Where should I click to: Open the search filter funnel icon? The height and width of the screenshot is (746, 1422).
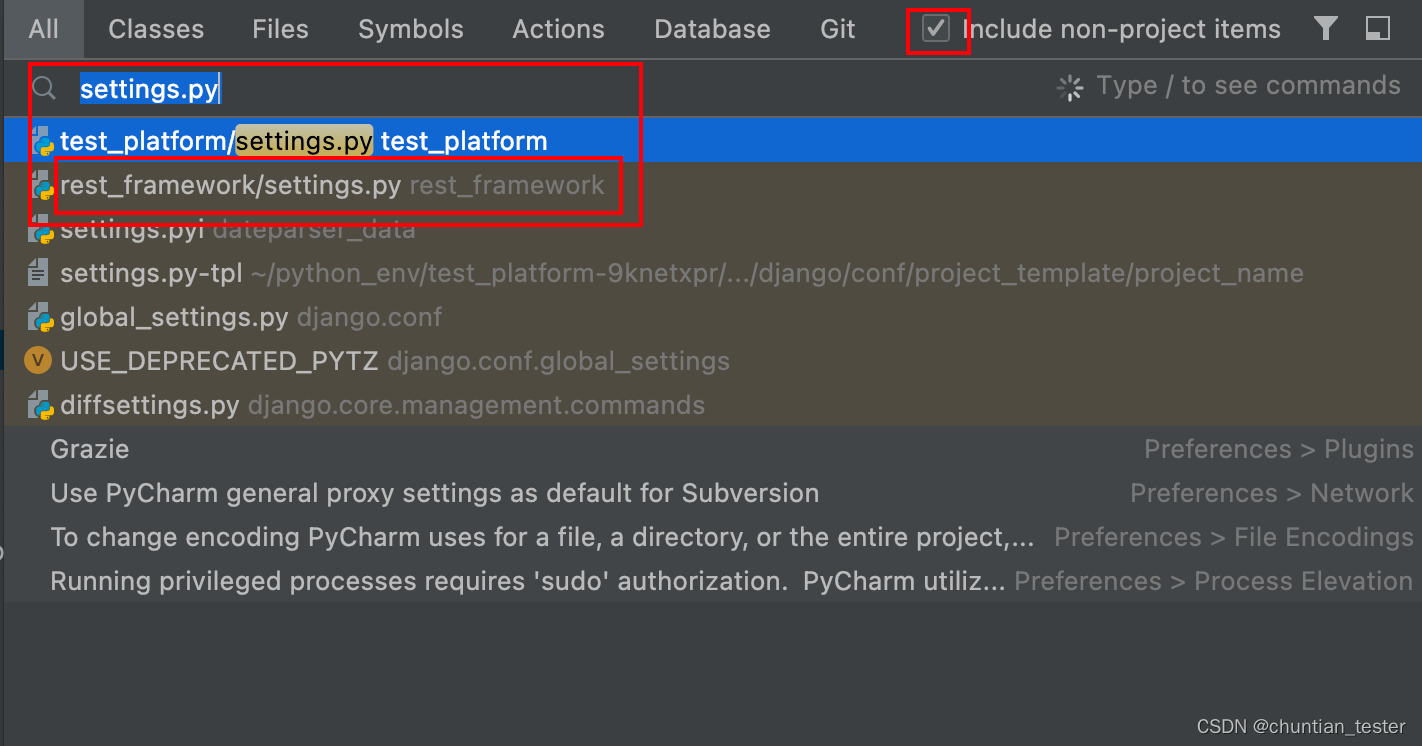pos(1325,29)
